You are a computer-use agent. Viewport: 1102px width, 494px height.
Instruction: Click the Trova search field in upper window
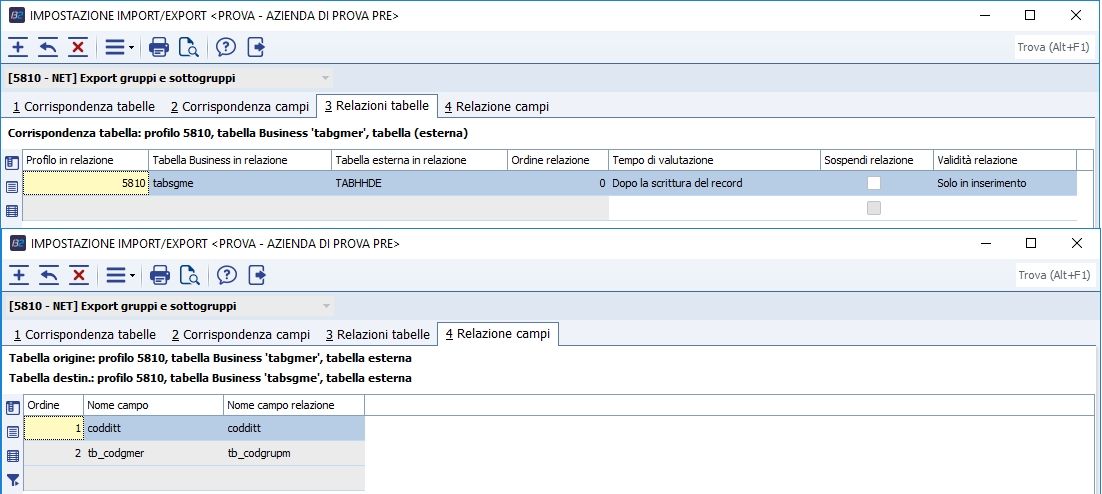tap(1053, 47)
